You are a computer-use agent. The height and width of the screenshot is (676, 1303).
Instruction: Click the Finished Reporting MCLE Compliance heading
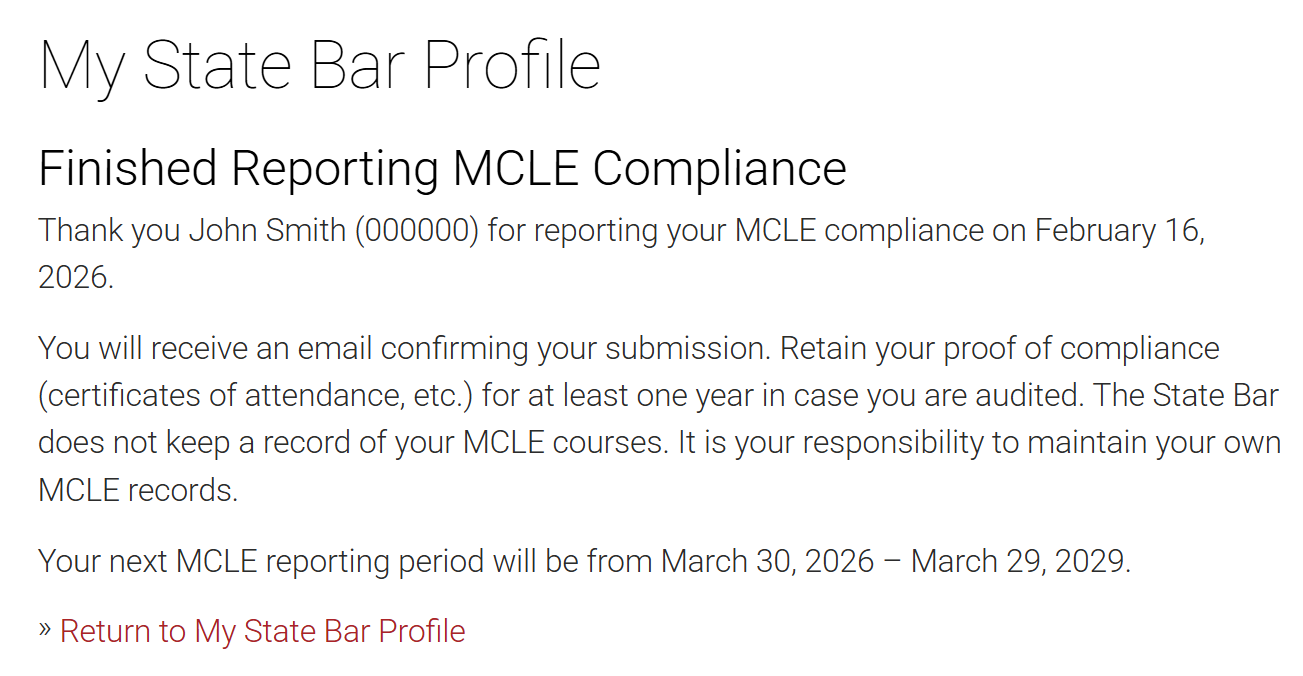[442, 168]
